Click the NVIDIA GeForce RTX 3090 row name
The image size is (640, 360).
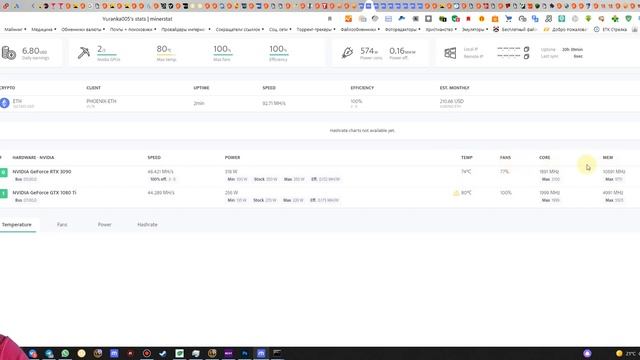click(42, 171)
